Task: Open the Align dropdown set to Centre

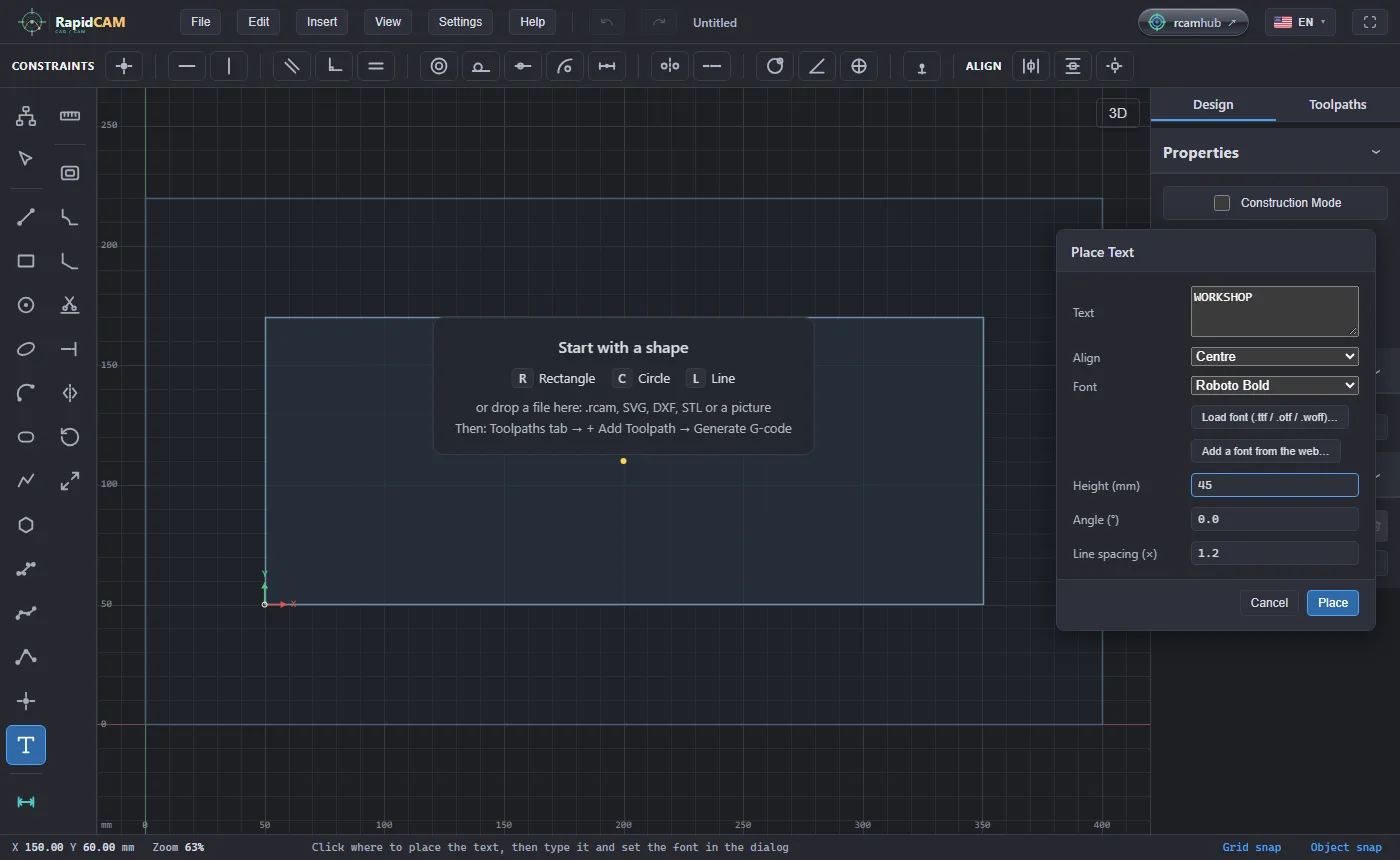Action: click(x=1275, y=357)
